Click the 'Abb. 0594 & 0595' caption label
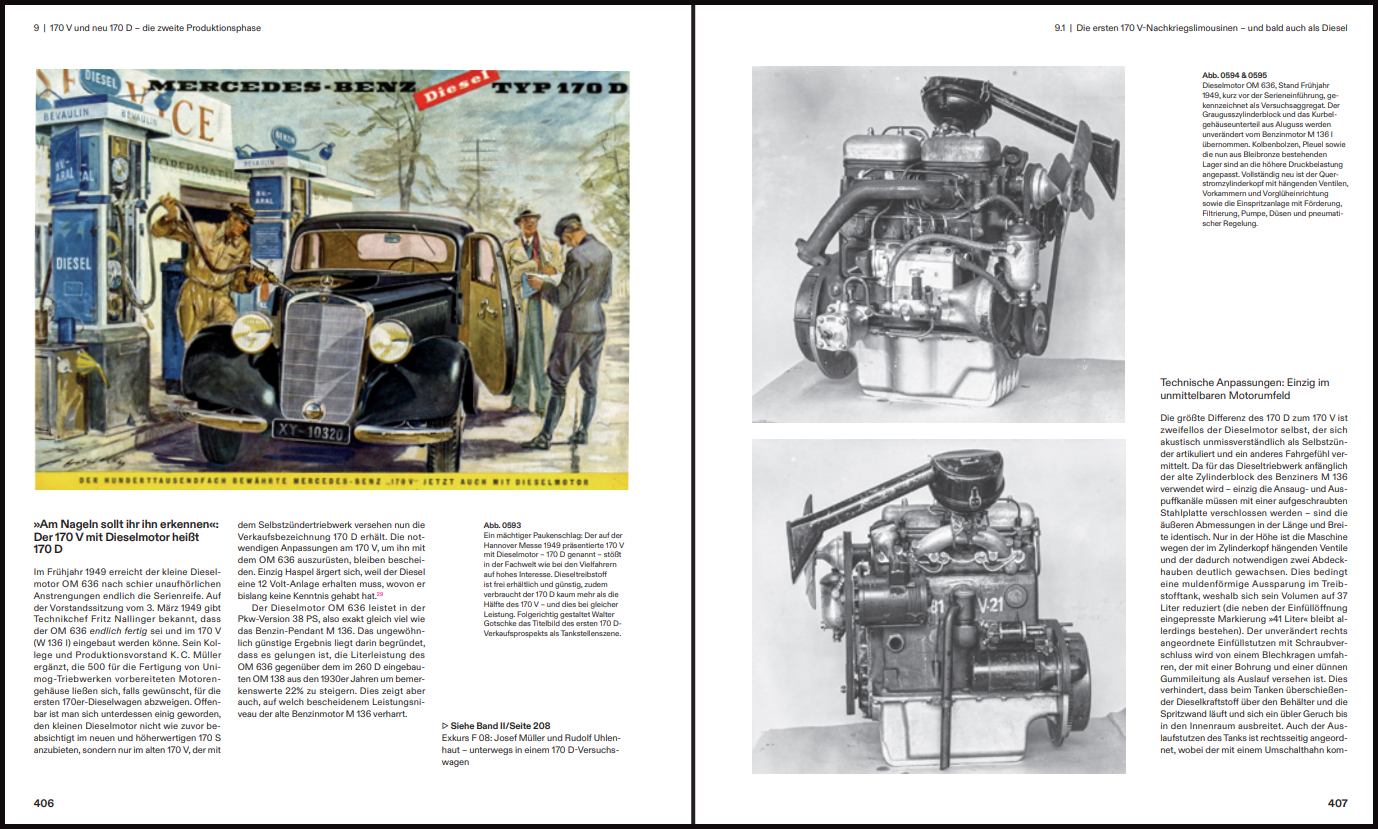1378x829 pixels. pyautogui.click(x=1234, y=75)
